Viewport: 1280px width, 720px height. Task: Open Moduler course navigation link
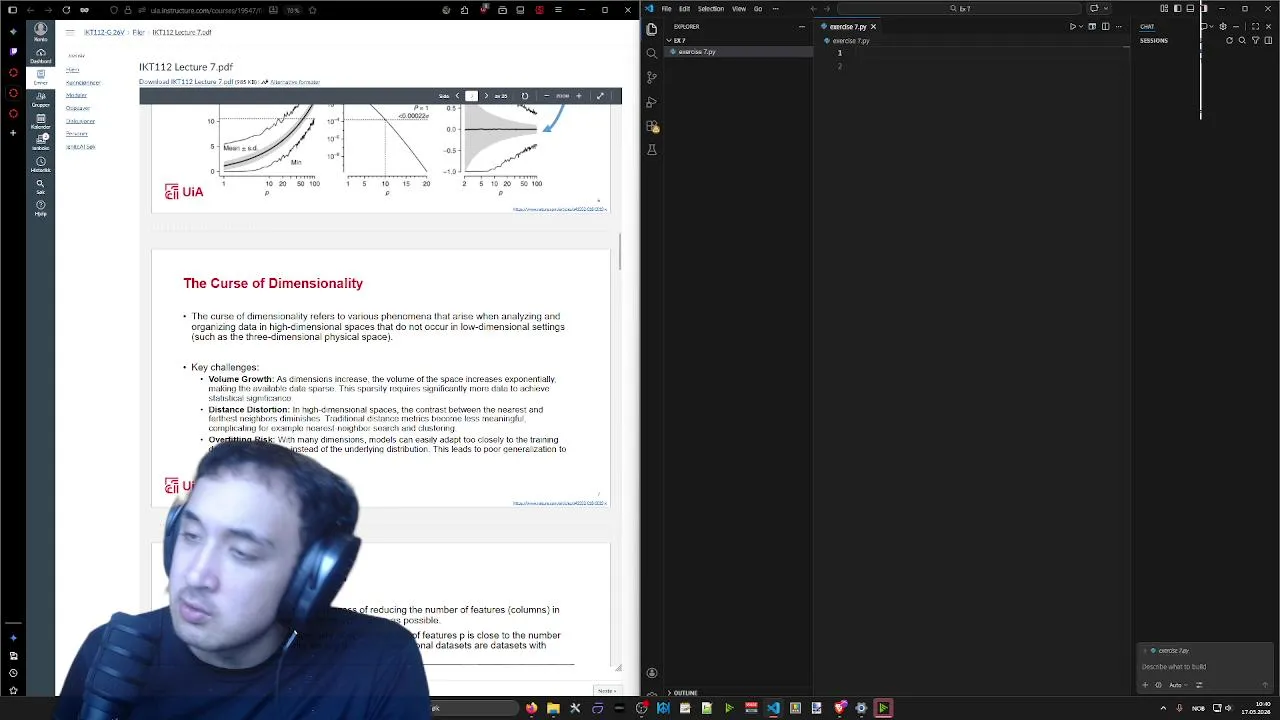click(x=76, y=95)
